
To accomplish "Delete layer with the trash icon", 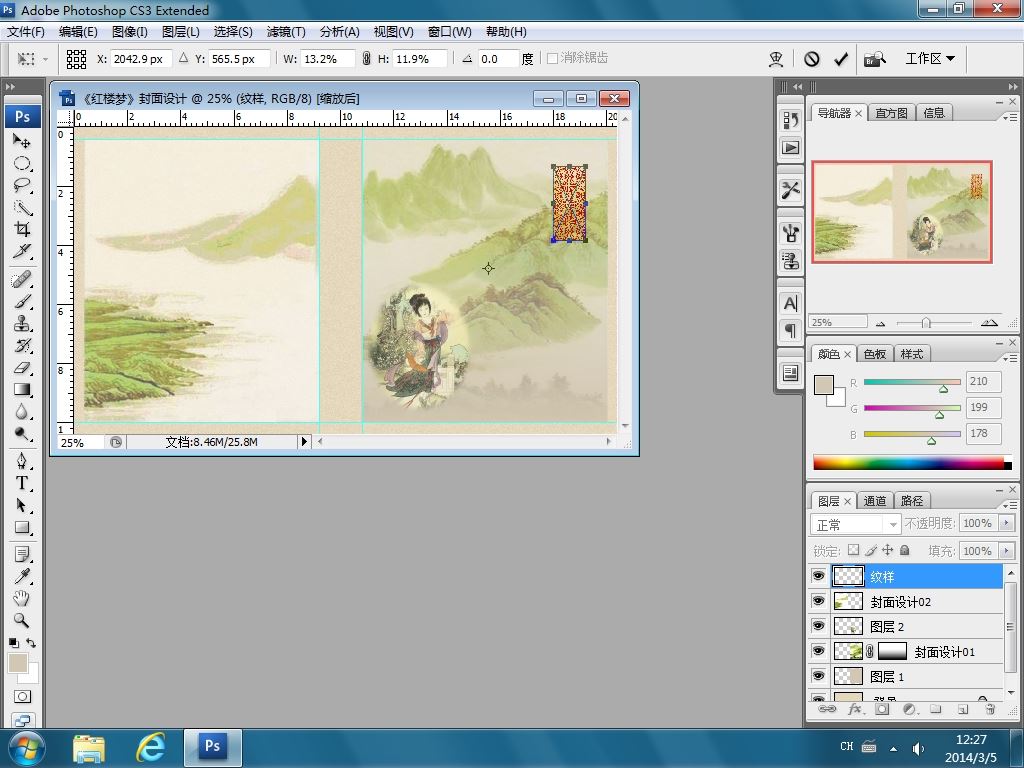I will (989, 709).
